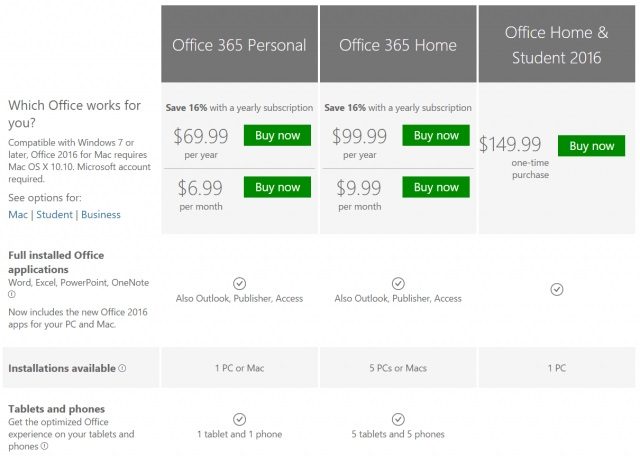The width and height of the screenshot is (640, 458).
Task: Click the Office 365 Personal applications checkmark icon
Action: tap(239, 284)
